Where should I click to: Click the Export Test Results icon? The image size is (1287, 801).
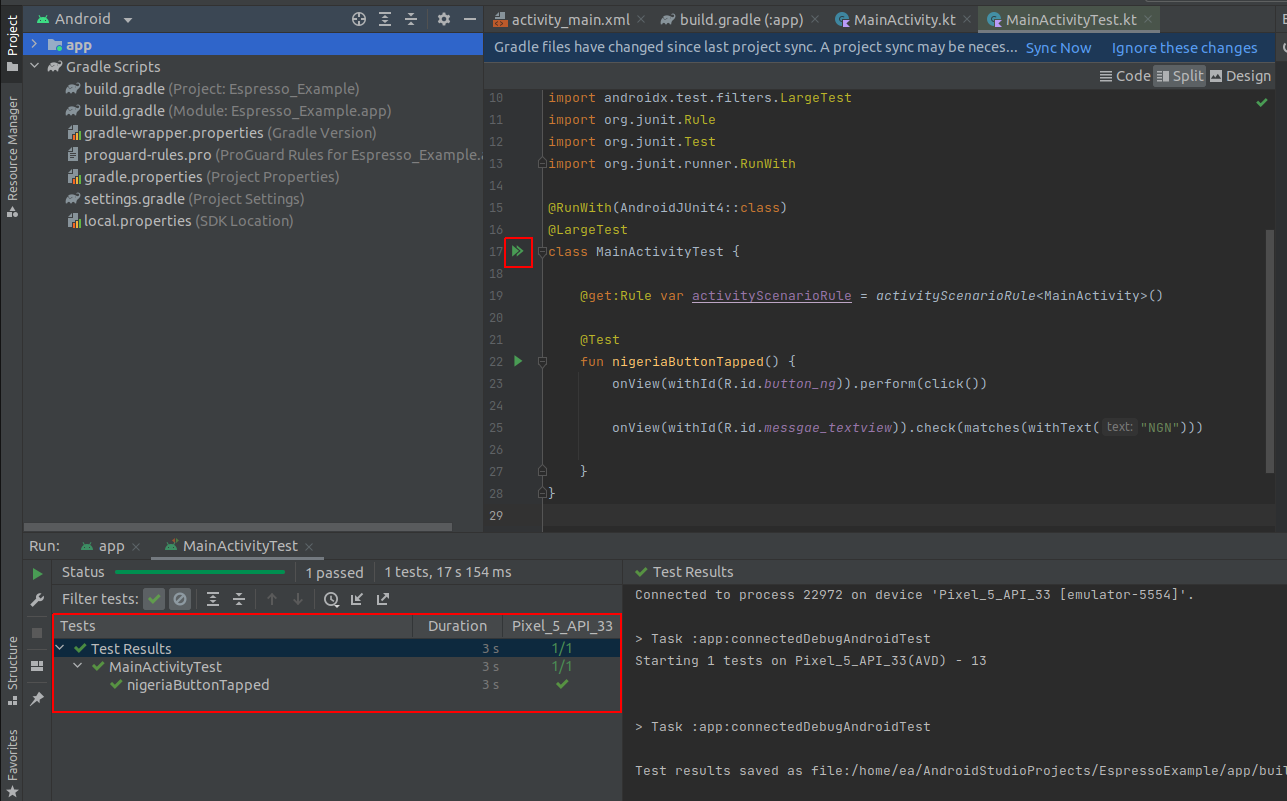[383, 599]
